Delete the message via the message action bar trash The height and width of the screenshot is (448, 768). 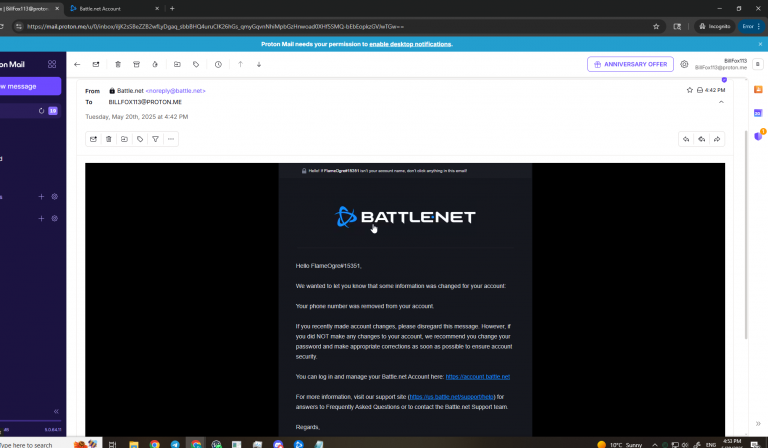pyautogui.click(x=109, y=139)
